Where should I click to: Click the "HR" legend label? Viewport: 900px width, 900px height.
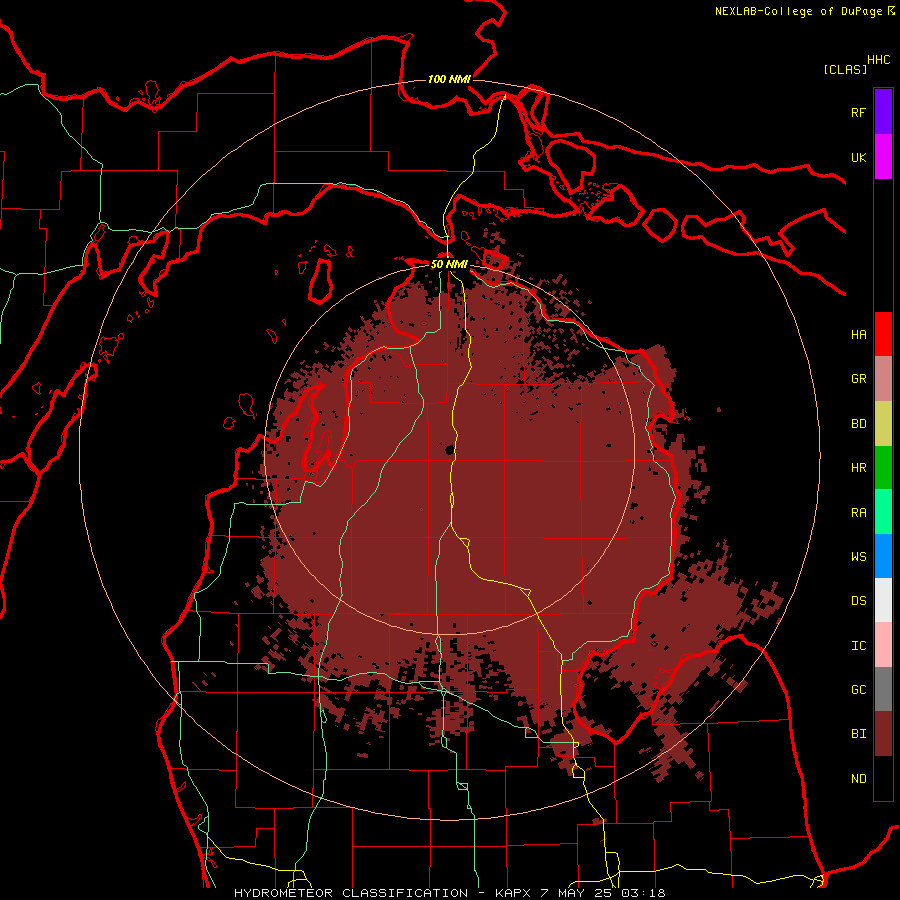pos(858,468)
